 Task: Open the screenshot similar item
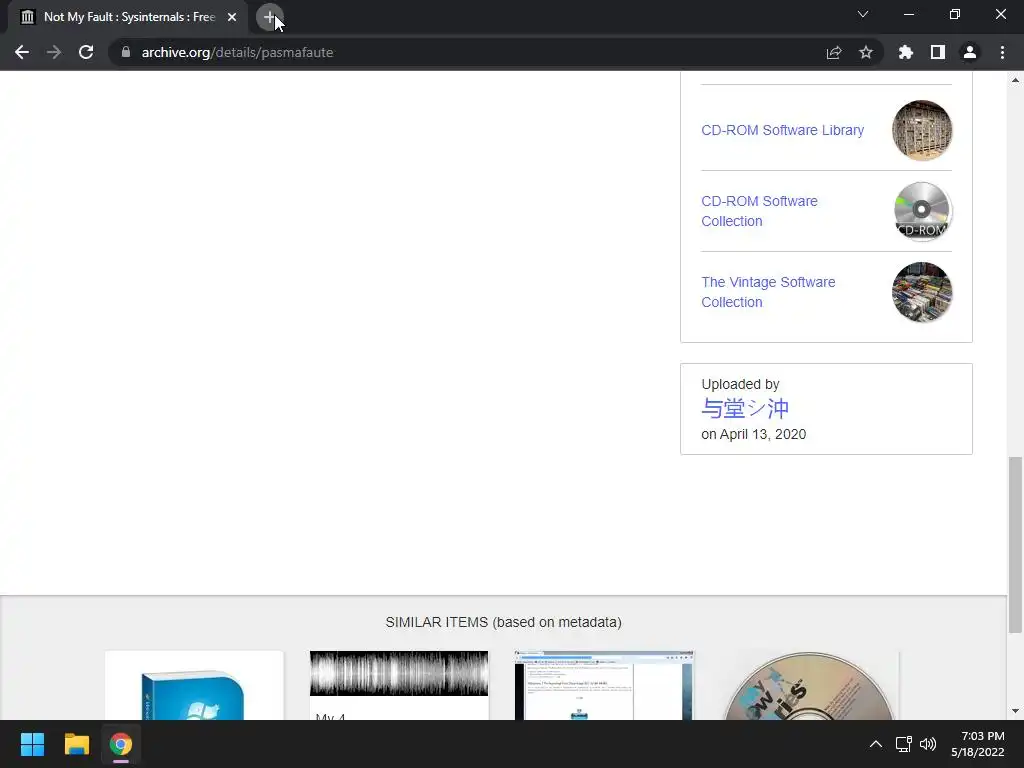click(604, 685)
